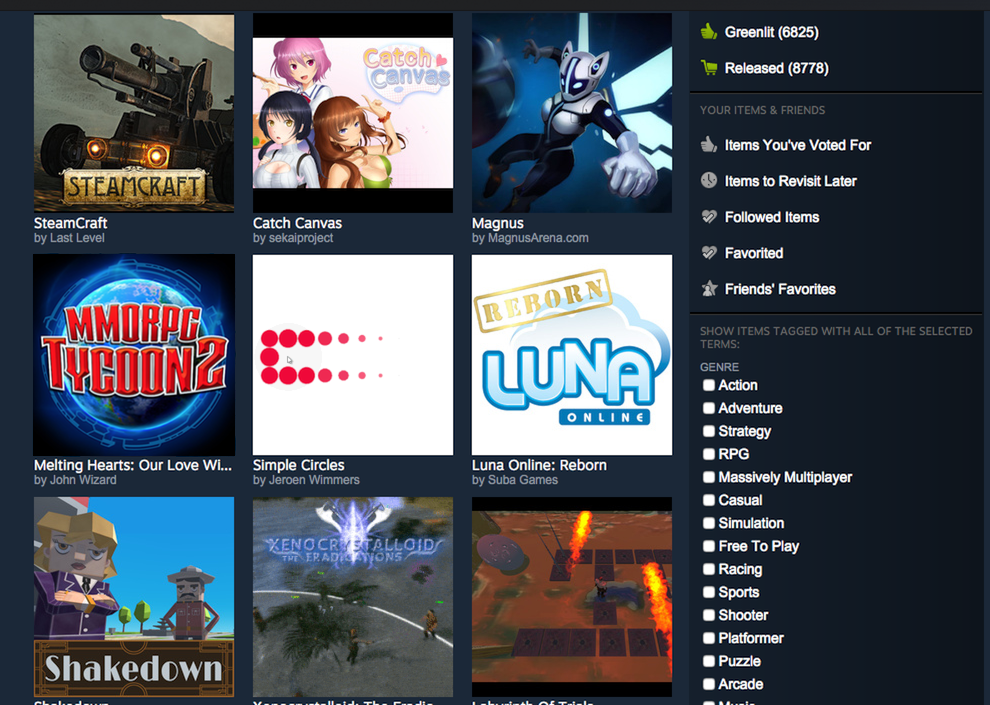Viewport: 990px width, 705px height.
Task: Toggle the Simulation genre checkbox
Action: 709,523
